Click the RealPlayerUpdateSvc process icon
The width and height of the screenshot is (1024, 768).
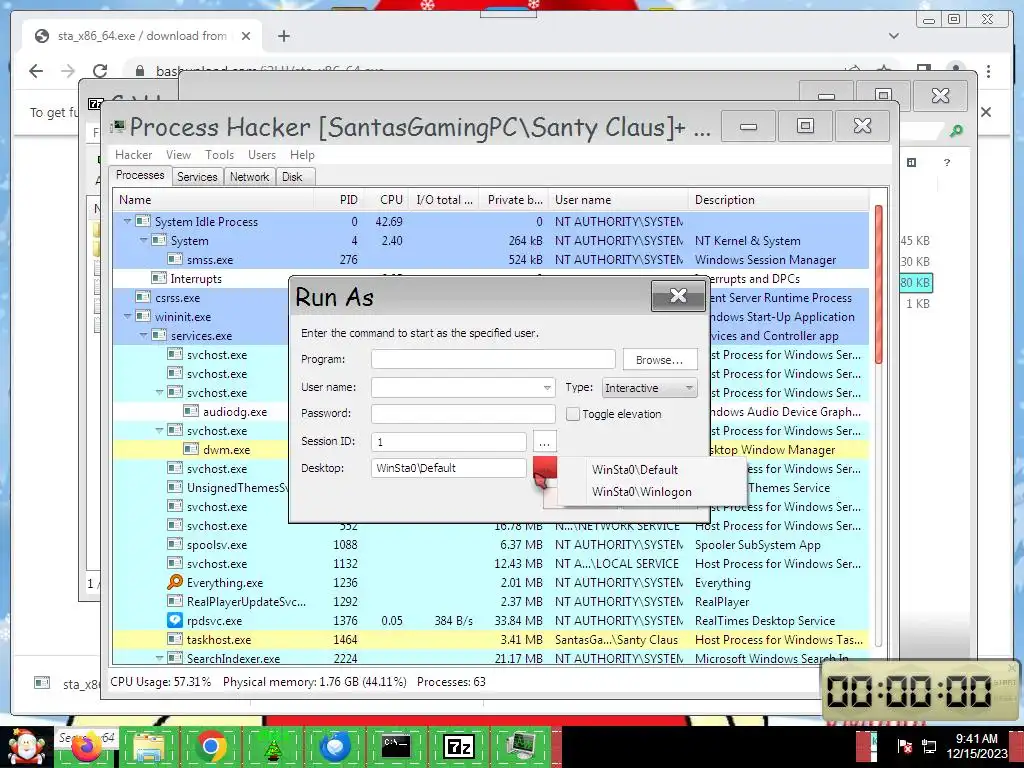coord(175,601)
